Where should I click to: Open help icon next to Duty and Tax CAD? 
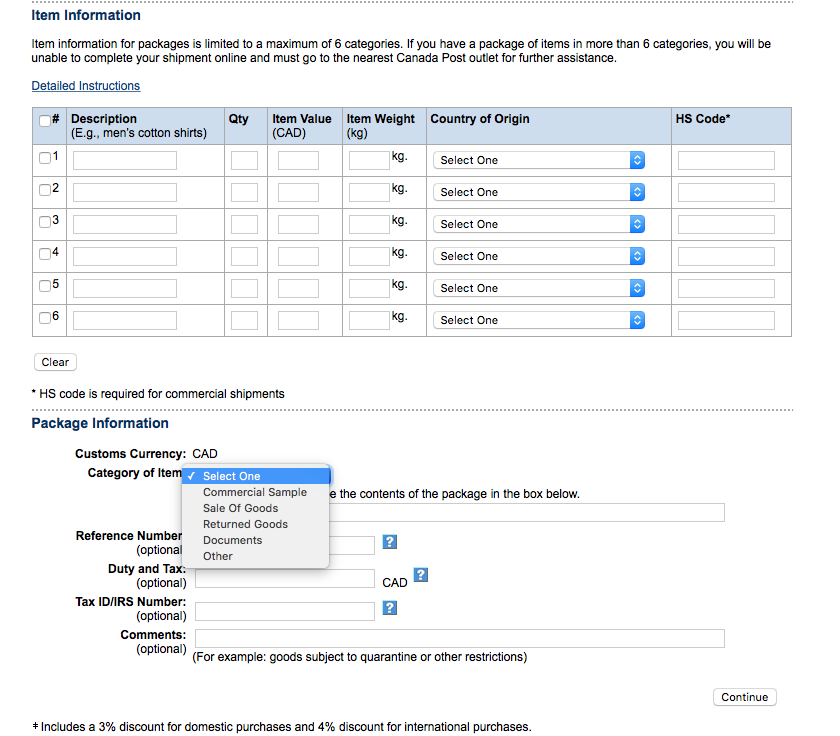(x=421, y=575)
